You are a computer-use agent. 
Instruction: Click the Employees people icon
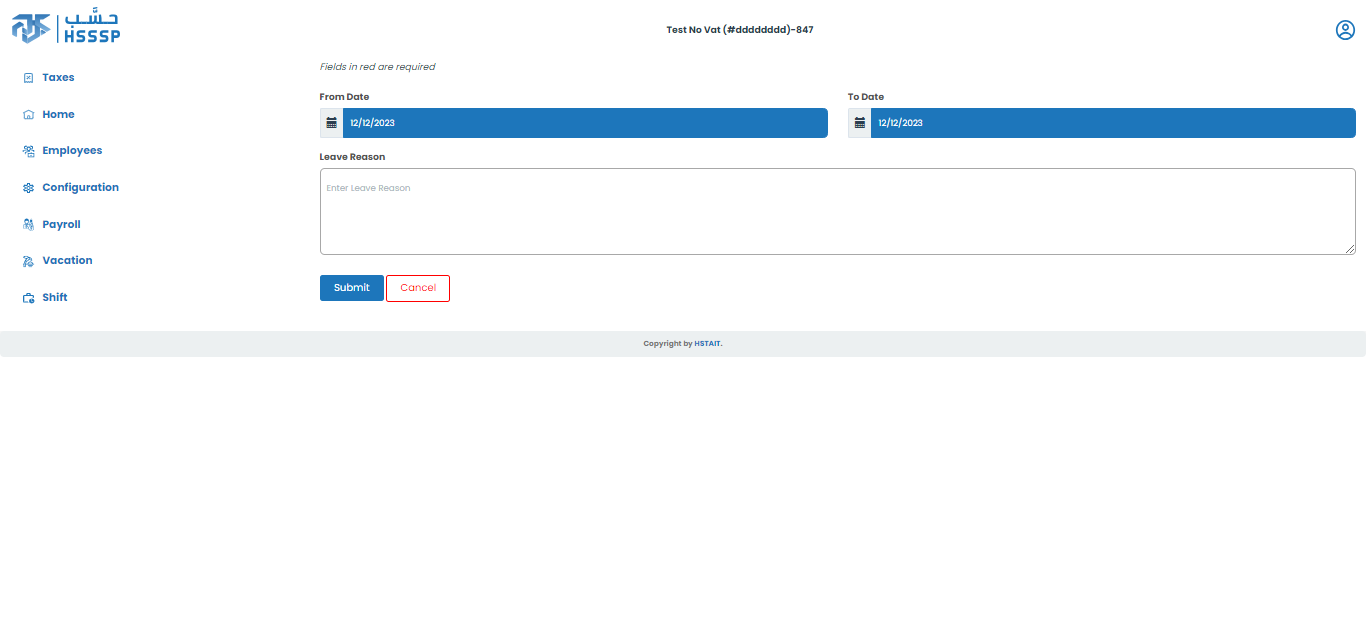[x=29, y=151]
